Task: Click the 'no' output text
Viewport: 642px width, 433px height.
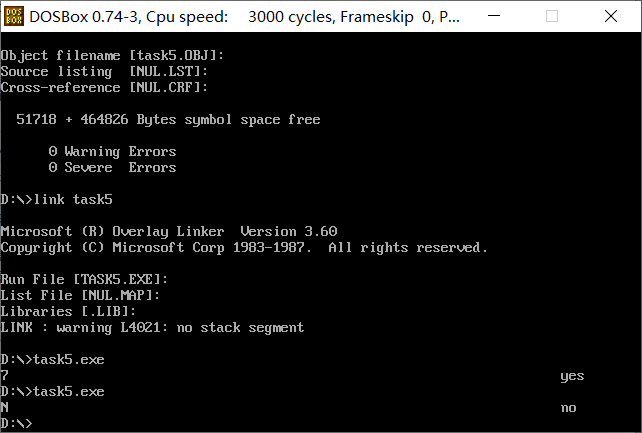Action: (568, 408)
